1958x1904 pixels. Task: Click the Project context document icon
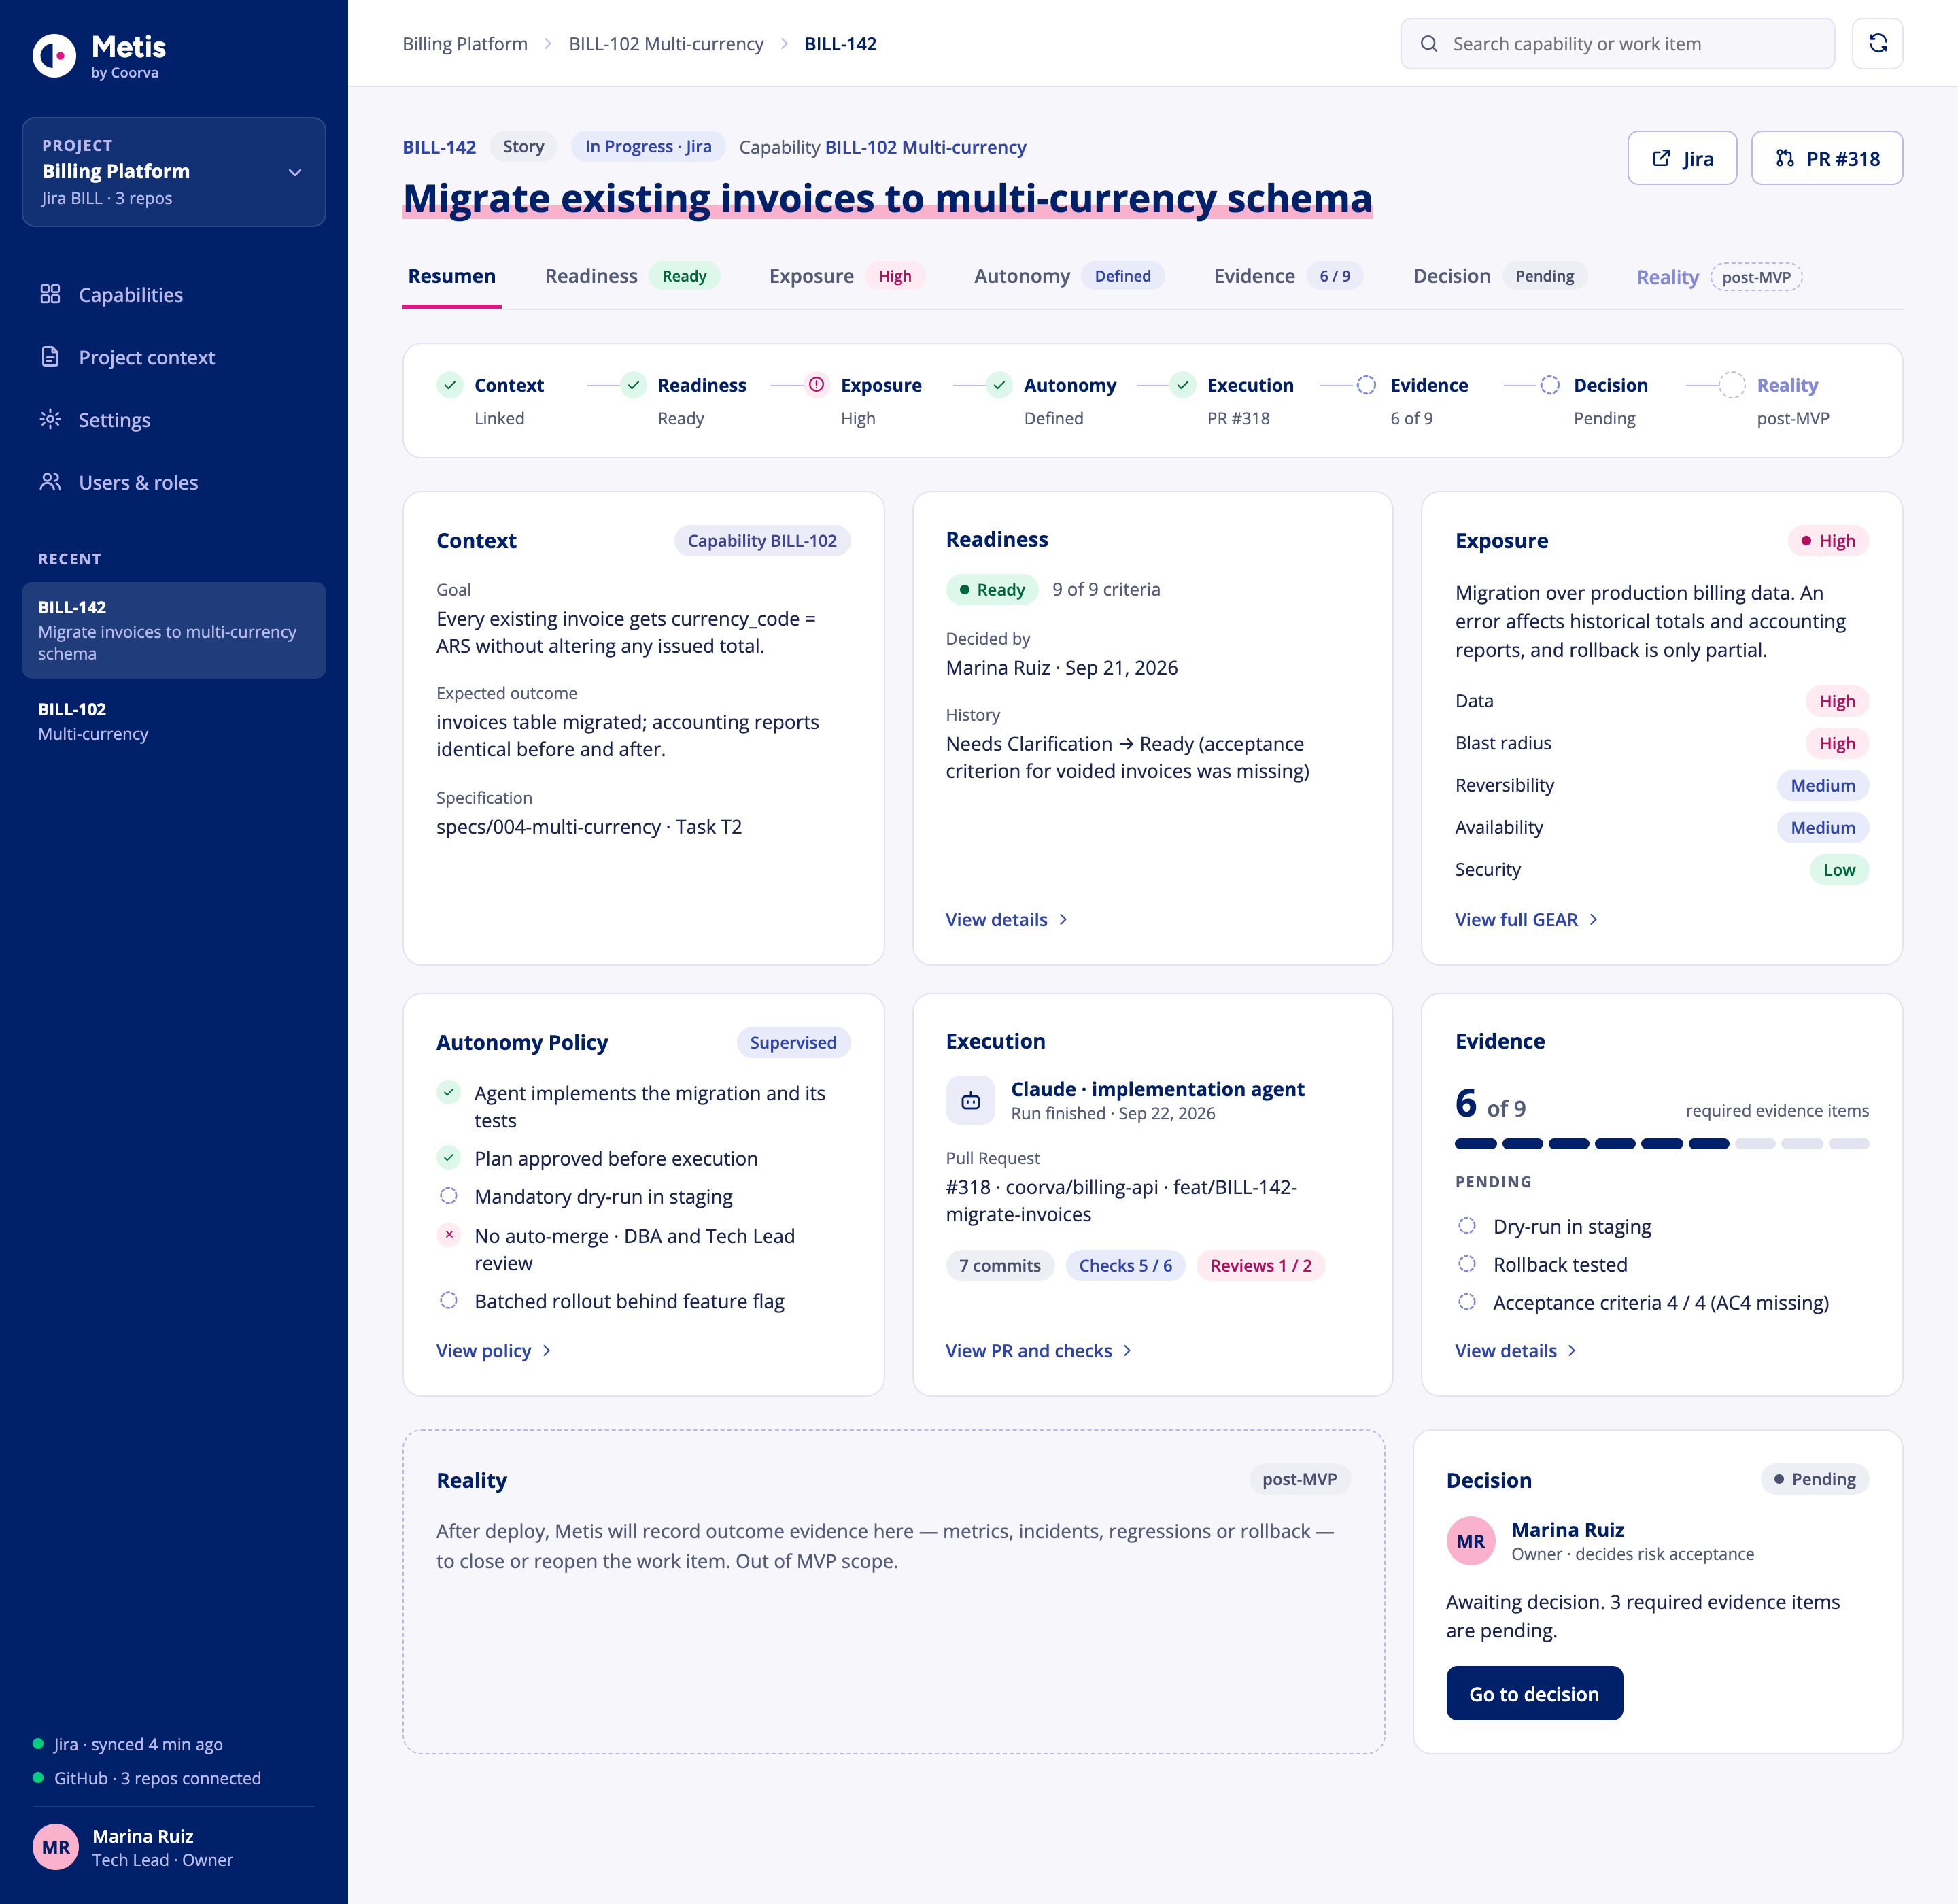click(x=50, y=357)
